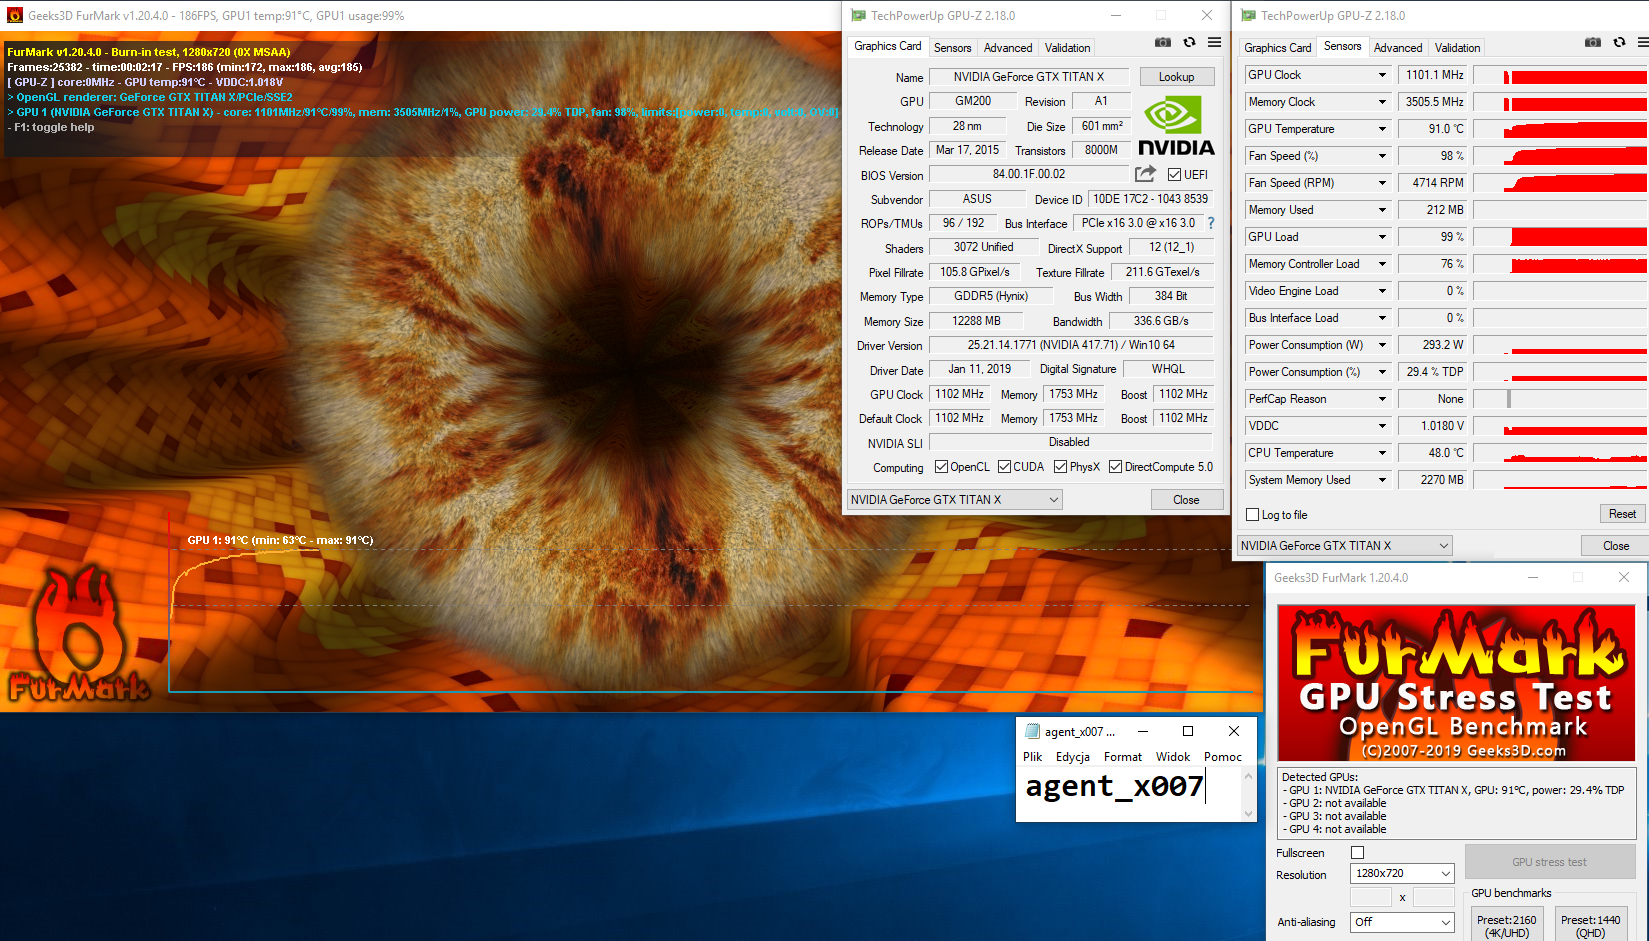Click the BIOS share/export icon
This screenshot has height=941, width=1649.
(x=1145, y=174)
